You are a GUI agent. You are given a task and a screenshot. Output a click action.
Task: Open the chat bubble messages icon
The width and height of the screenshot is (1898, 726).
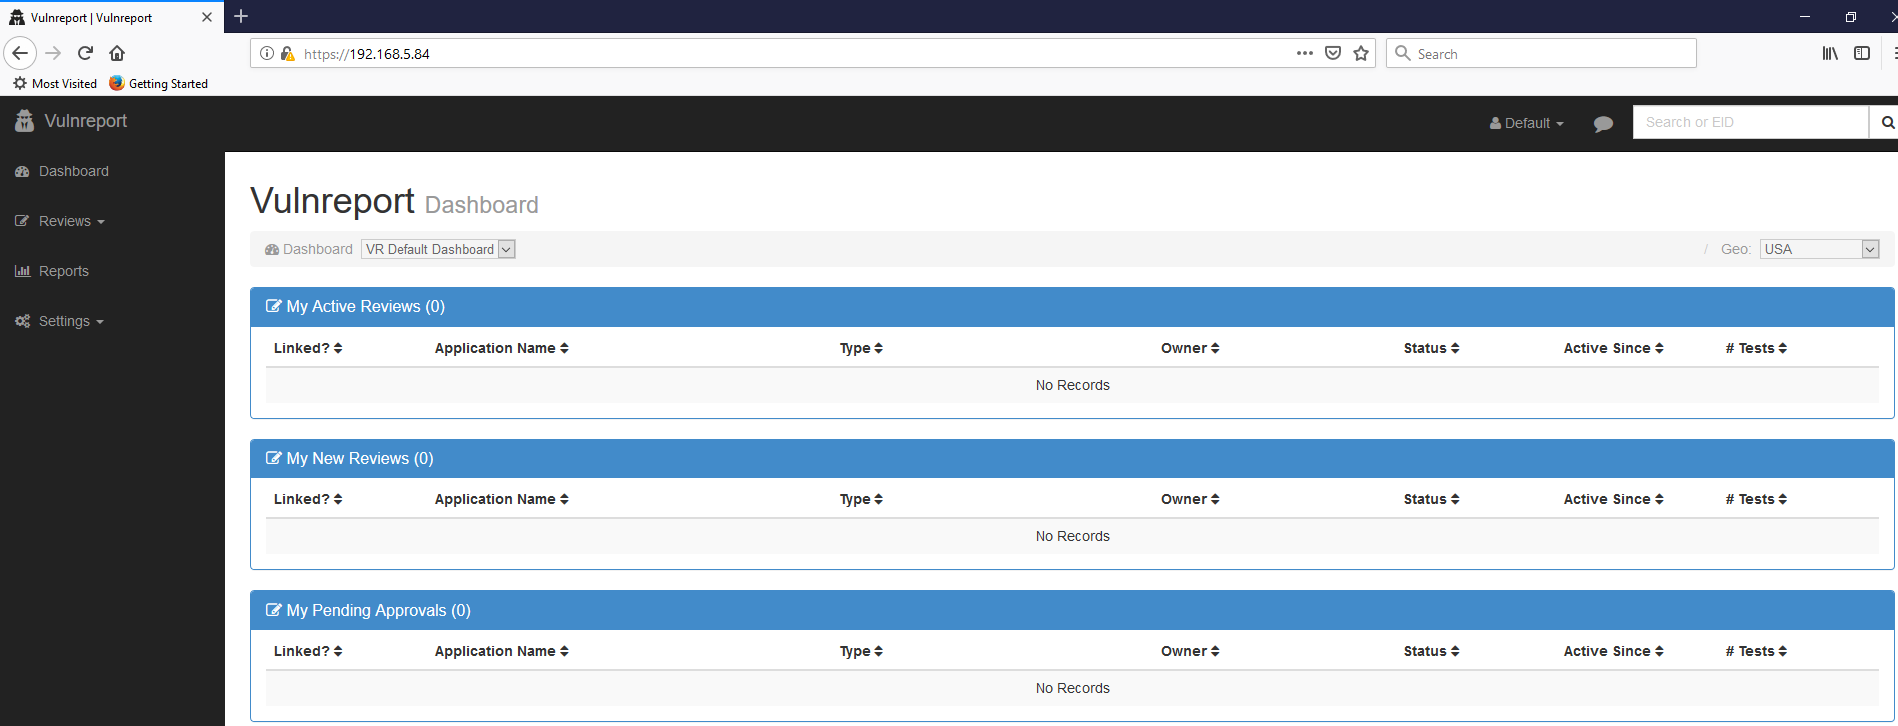pyautogui.click(x=1603, y=123)
